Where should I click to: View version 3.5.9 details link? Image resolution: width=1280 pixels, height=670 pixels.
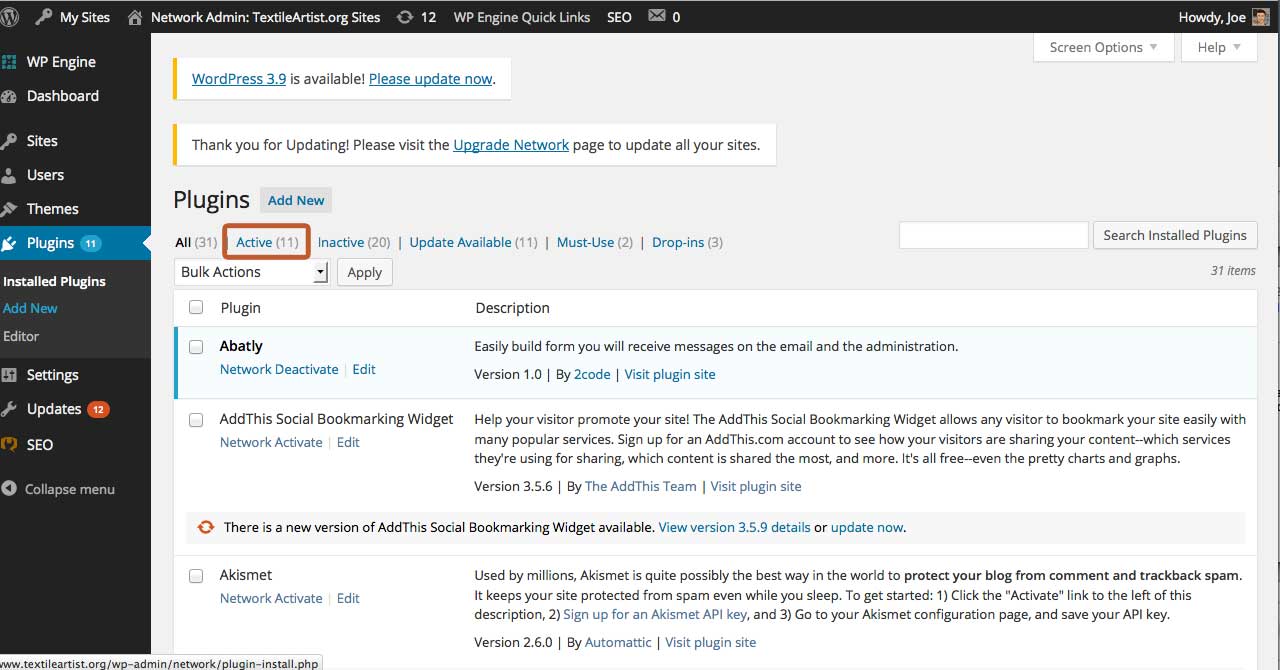(735, 527)
